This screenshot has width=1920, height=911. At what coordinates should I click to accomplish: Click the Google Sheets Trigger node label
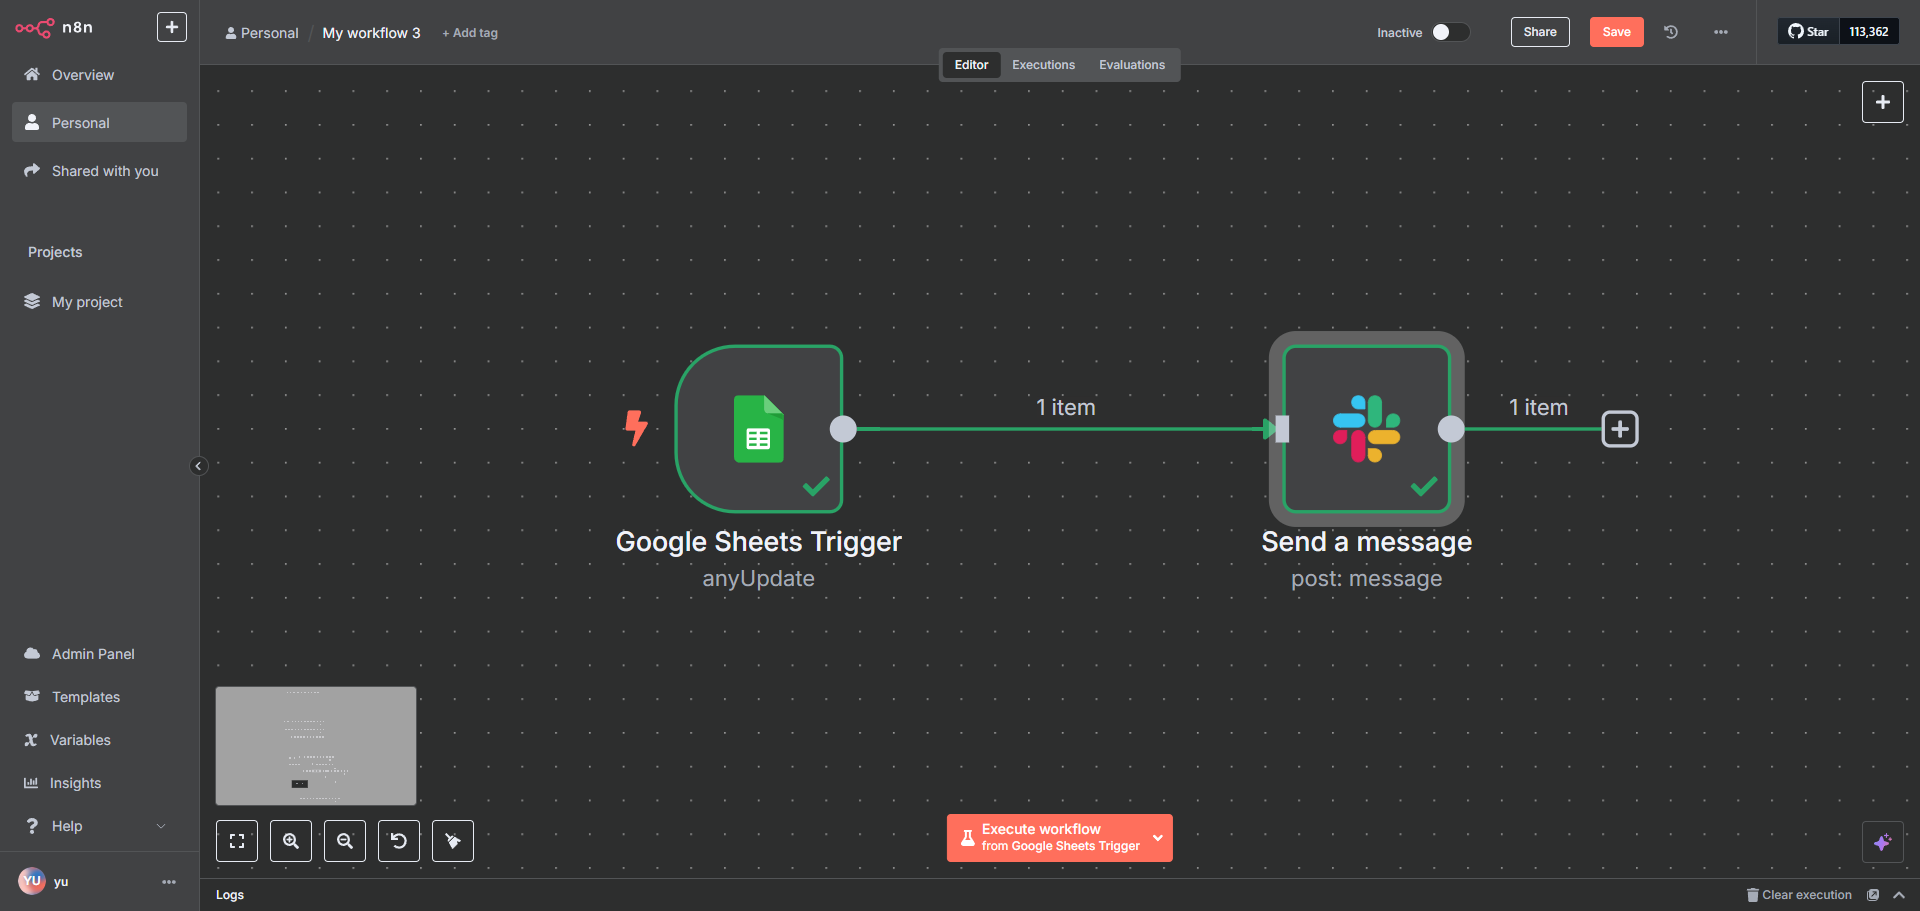(x=759, y=542)
